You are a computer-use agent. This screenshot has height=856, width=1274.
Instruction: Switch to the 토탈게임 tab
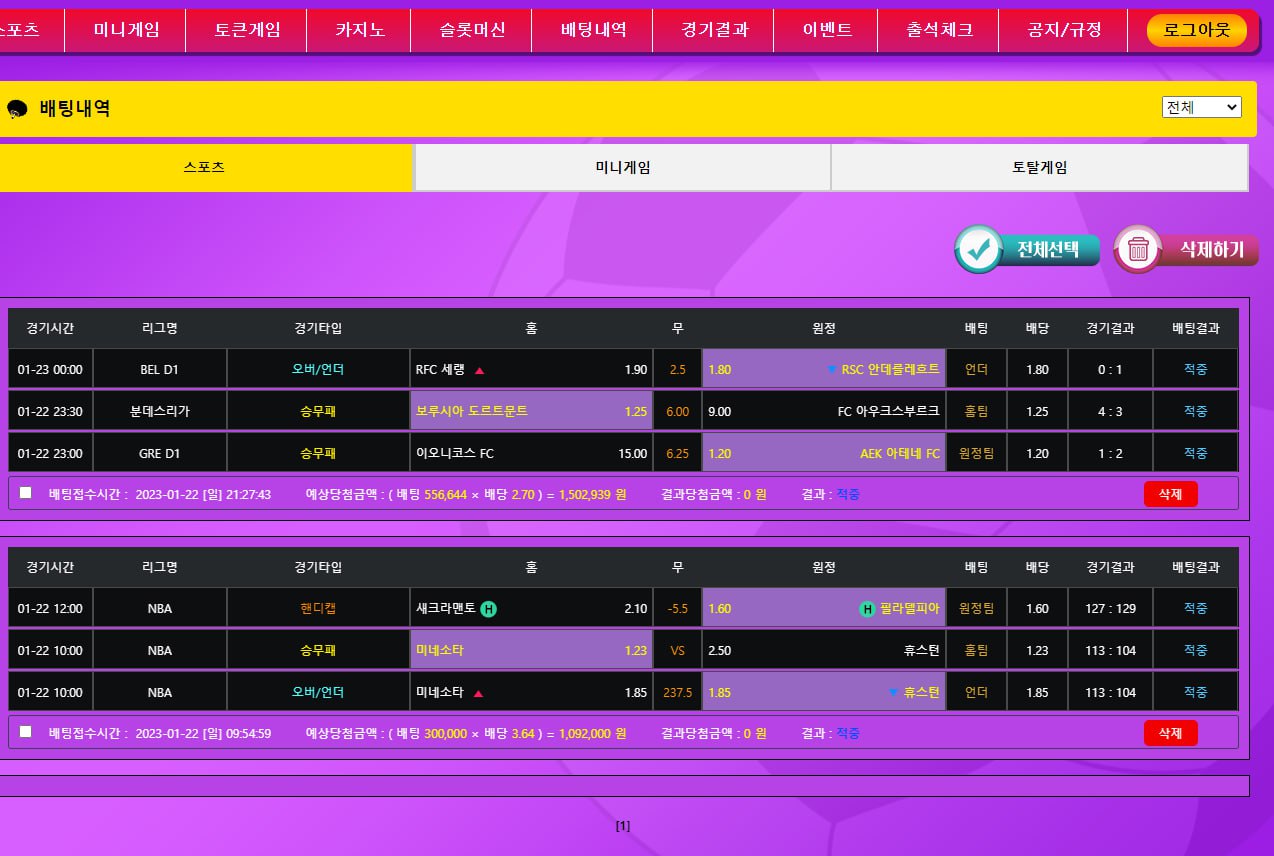tap(1039, 168)
